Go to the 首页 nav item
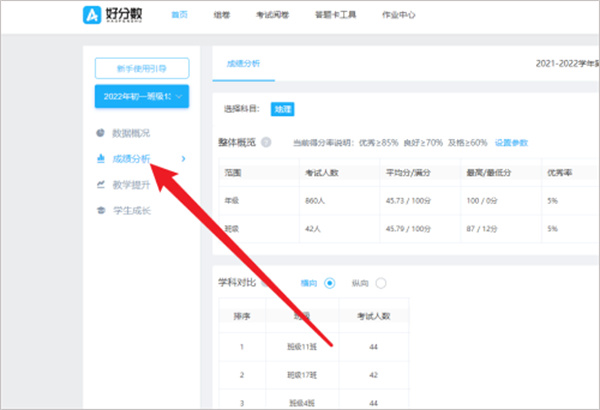This screenshot has height=410, width=600. click(179, 15)
